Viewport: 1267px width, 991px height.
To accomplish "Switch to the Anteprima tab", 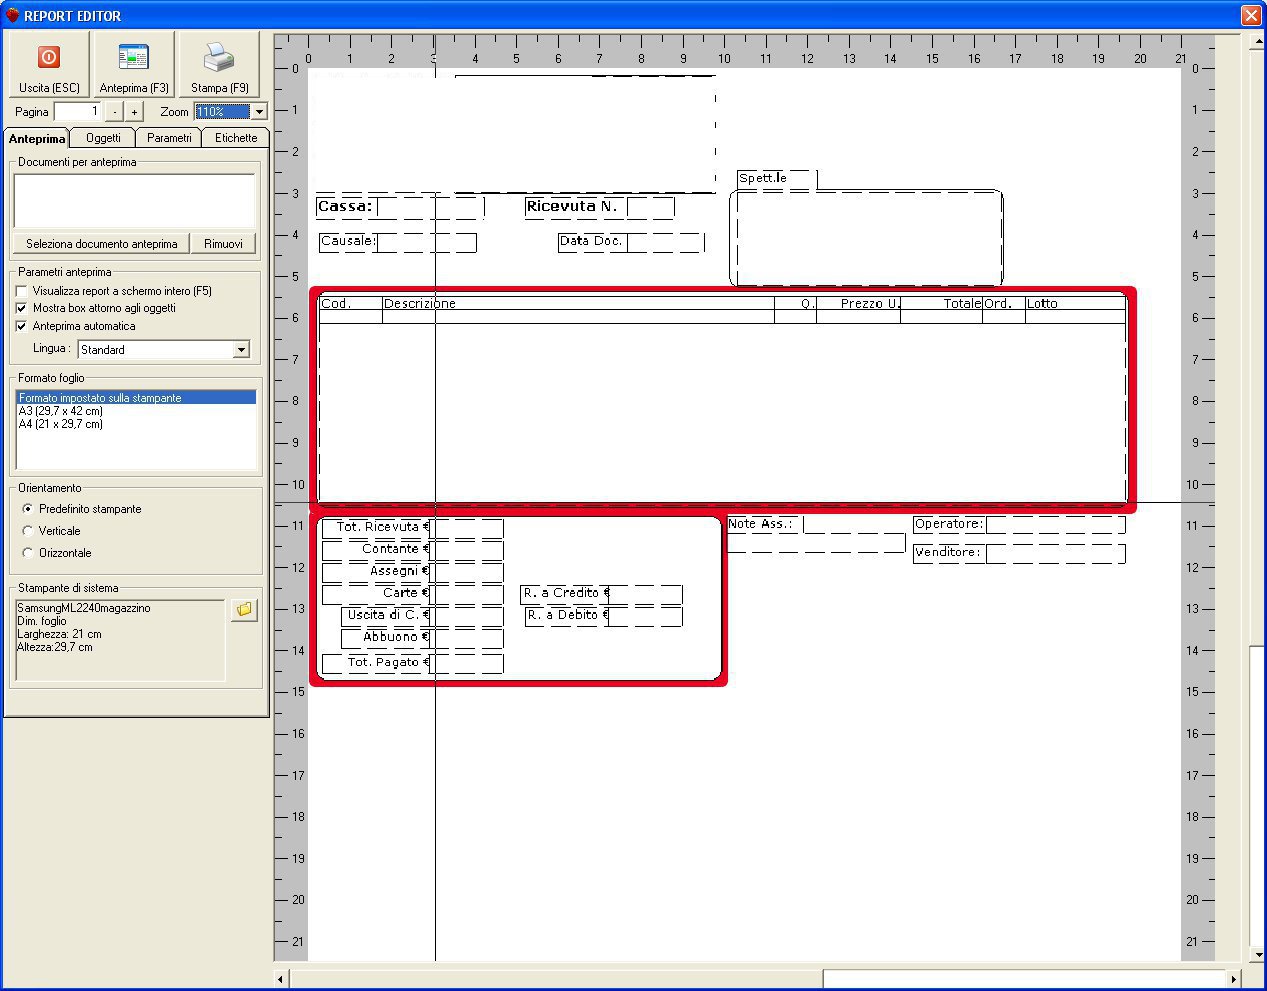I will 37,139.
